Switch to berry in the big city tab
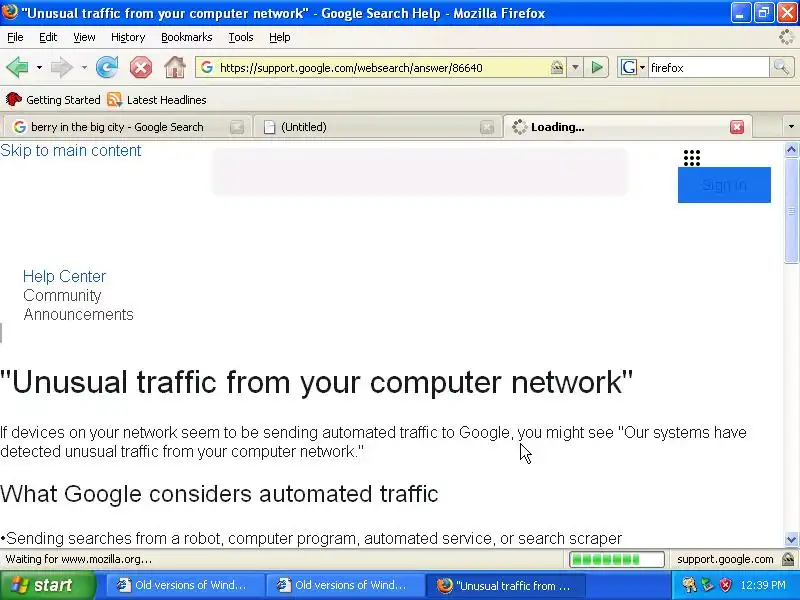This screenshot has height=600, width=800. click(117, 127)
